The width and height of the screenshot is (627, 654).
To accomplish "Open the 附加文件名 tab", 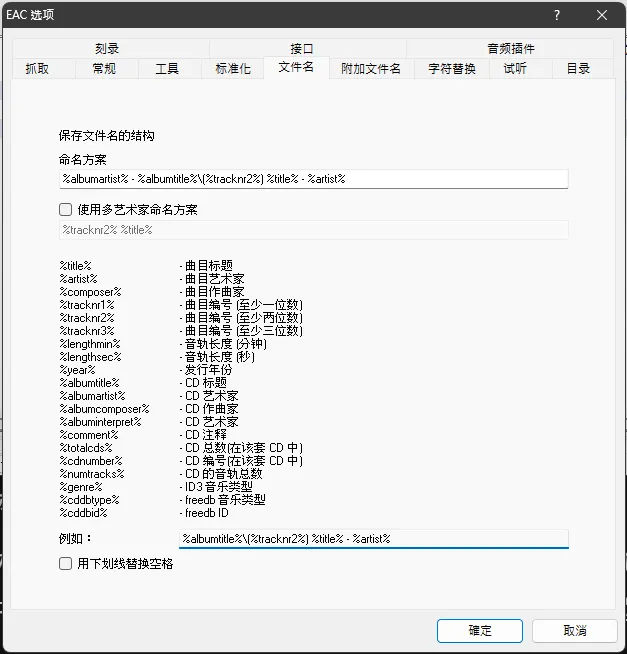I will [x=371, y=68].
